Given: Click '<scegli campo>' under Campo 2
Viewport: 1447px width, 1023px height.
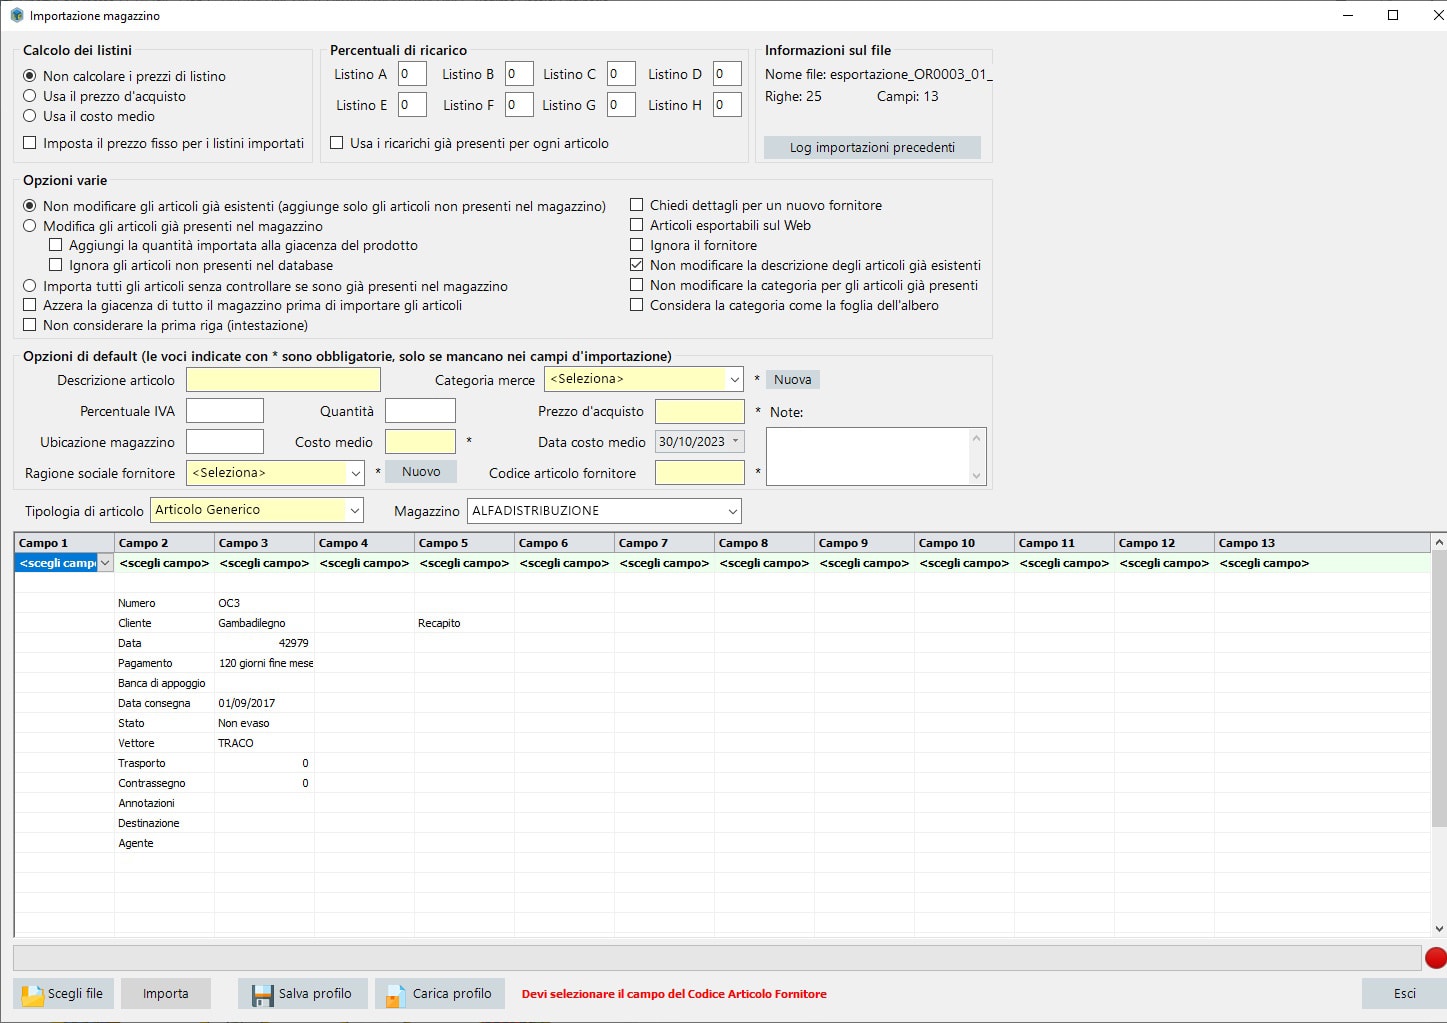Looking at the screenshot, I should tap(164, 564).
